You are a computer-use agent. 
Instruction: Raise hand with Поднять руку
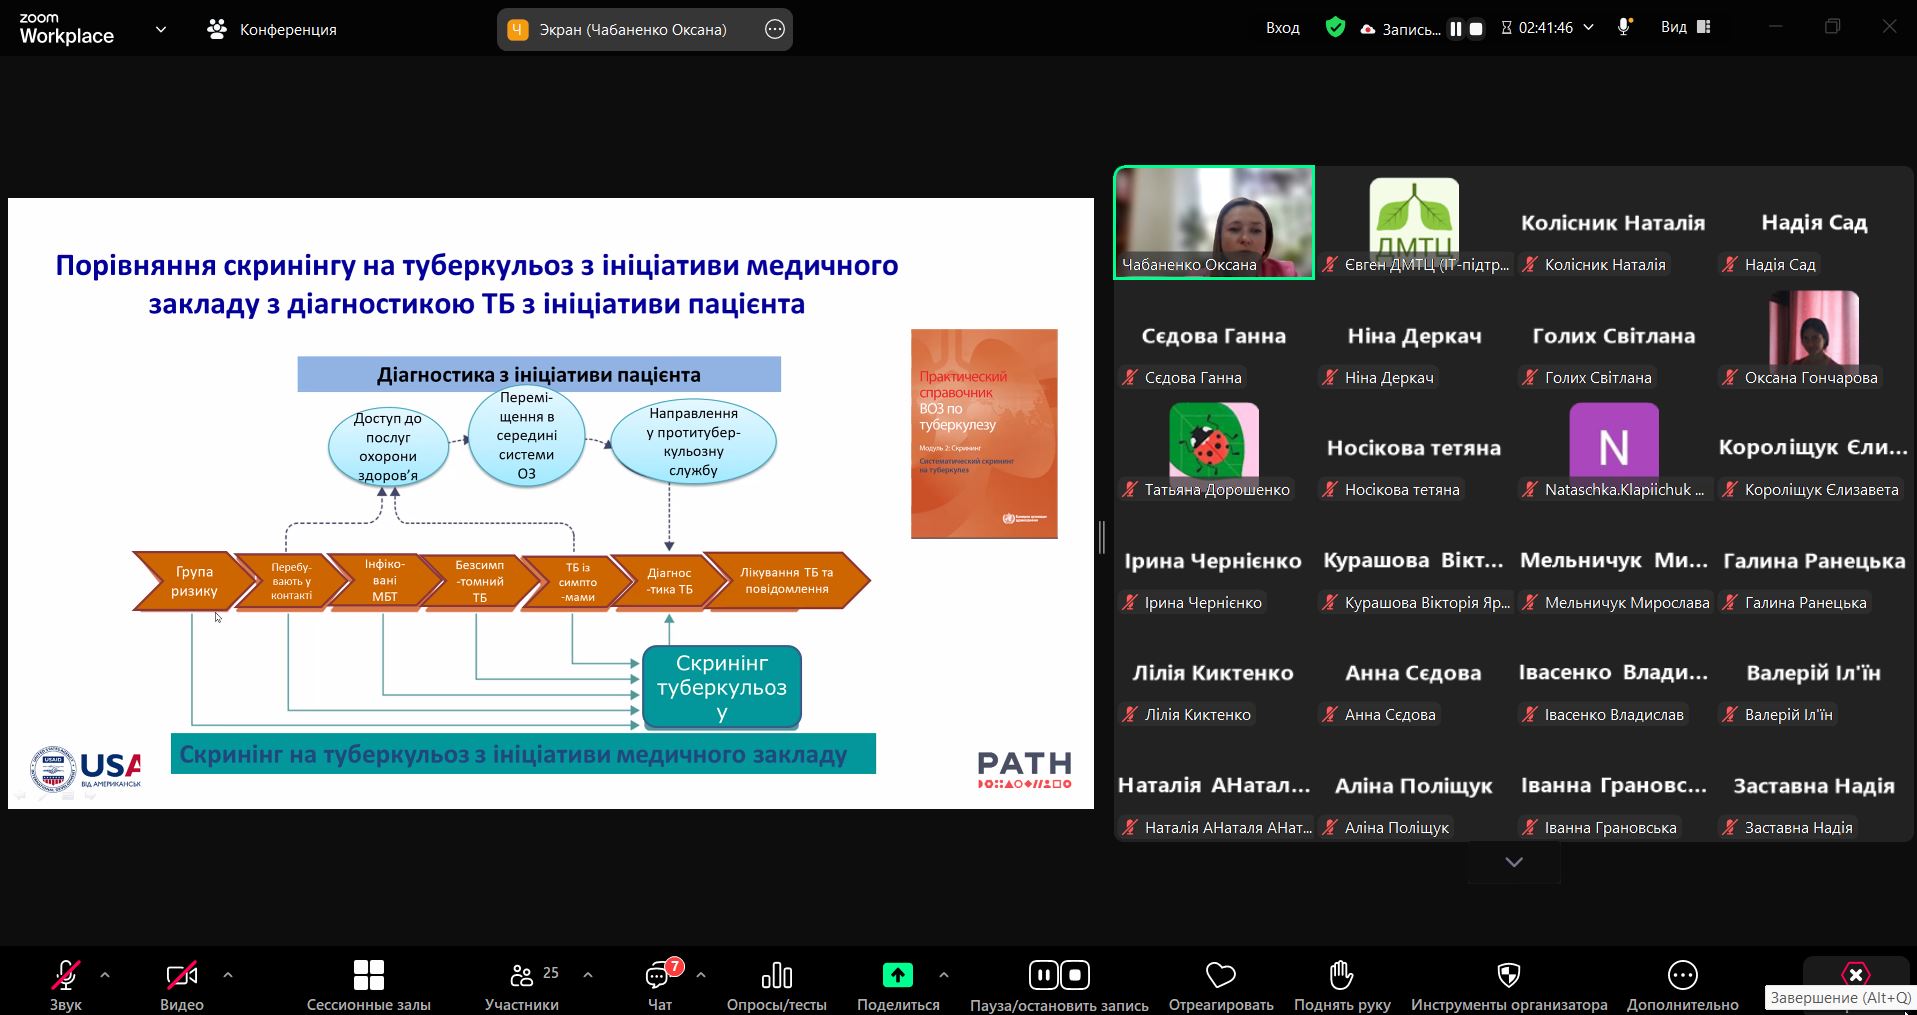(x=1341, y=975)
